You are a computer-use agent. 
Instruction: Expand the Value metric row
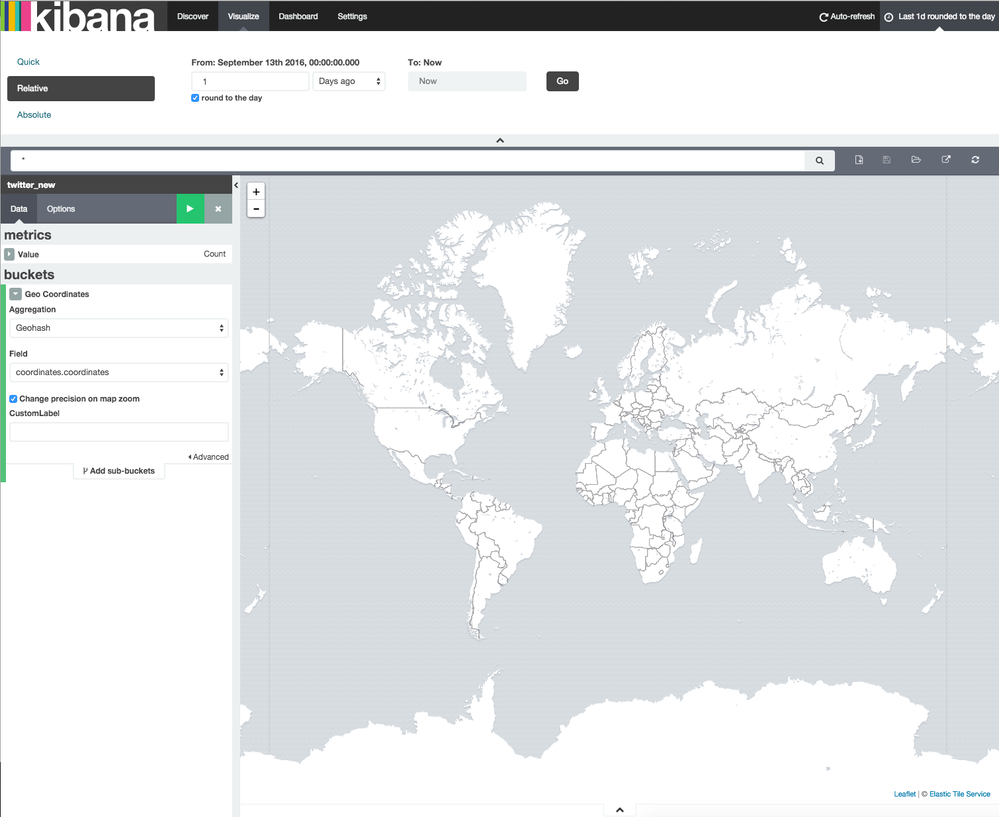[x=12, y=254]
